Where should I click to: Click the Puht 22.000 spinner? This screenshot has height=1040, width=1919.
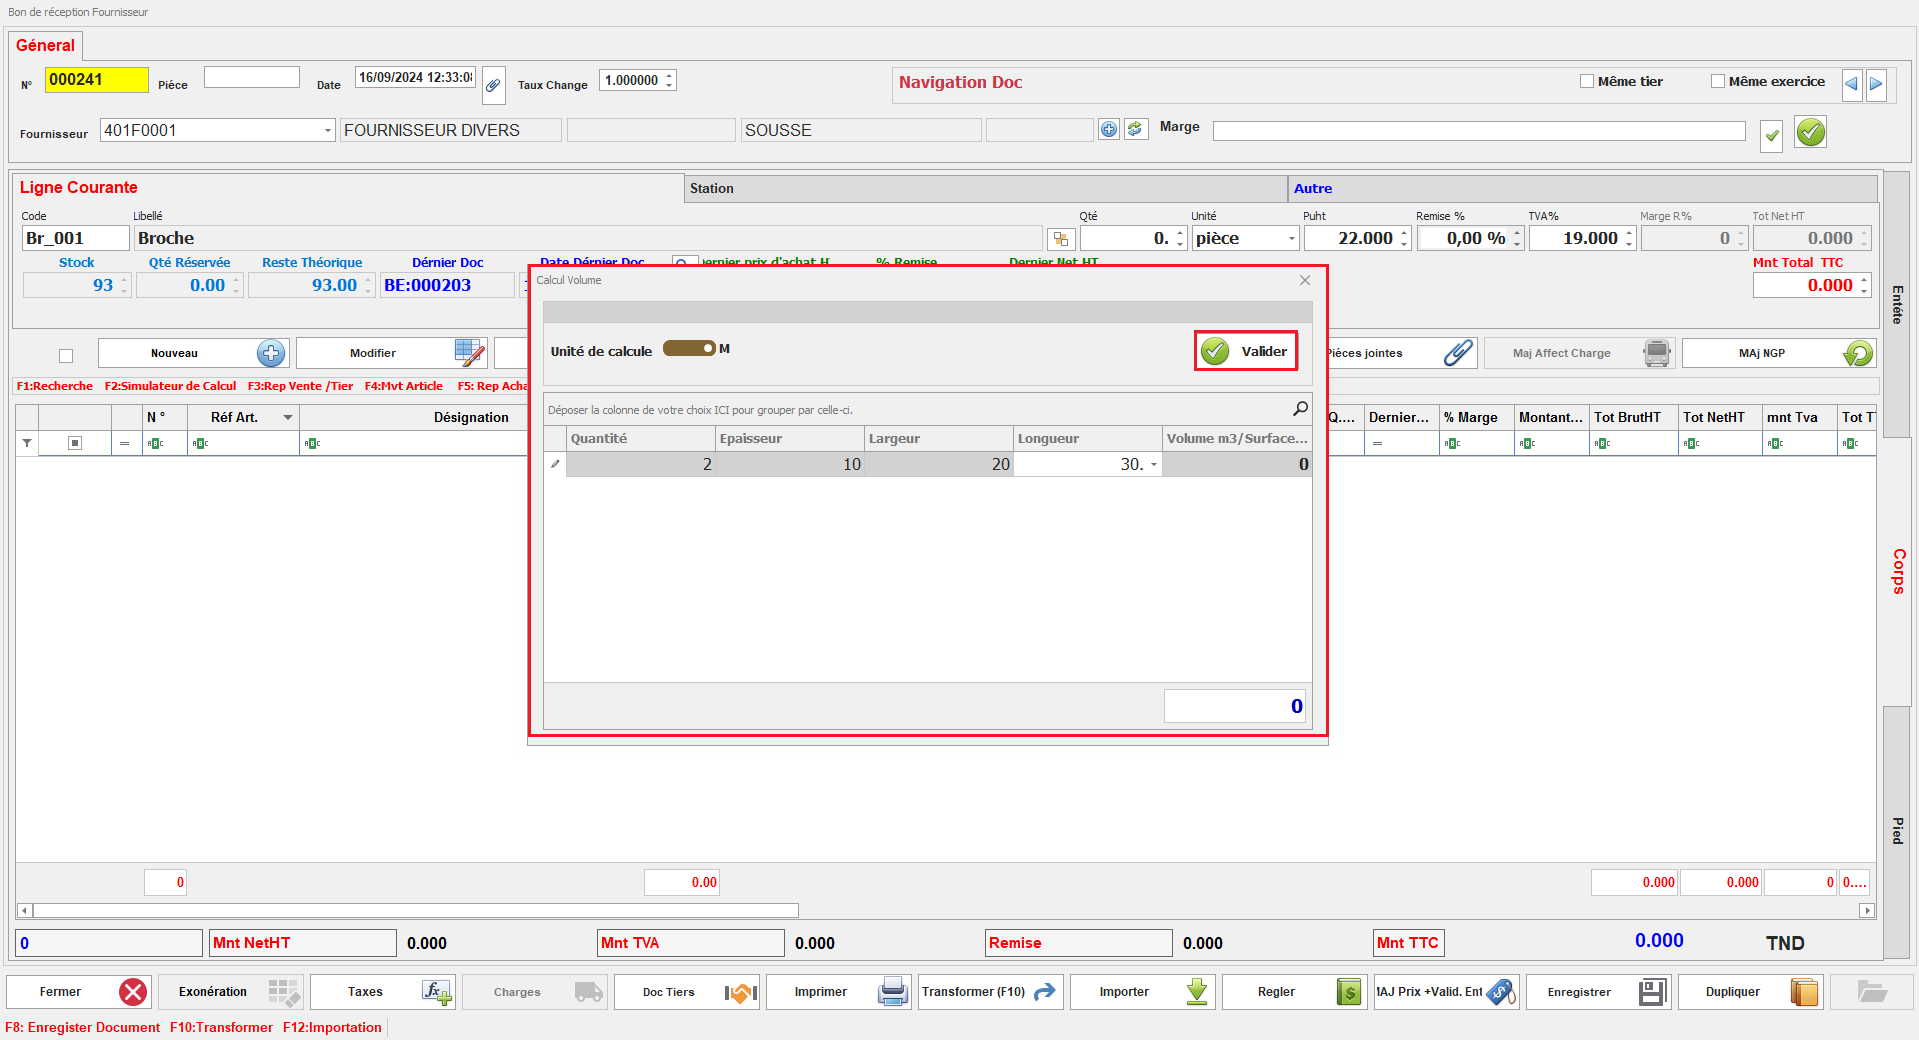[1404, 239]
